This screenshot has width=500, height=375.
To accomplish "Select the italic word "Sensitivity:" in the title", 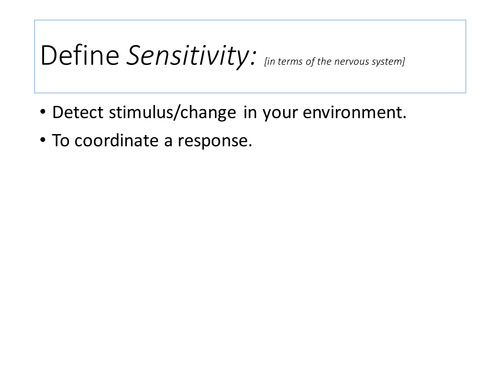I will point(191,56).
